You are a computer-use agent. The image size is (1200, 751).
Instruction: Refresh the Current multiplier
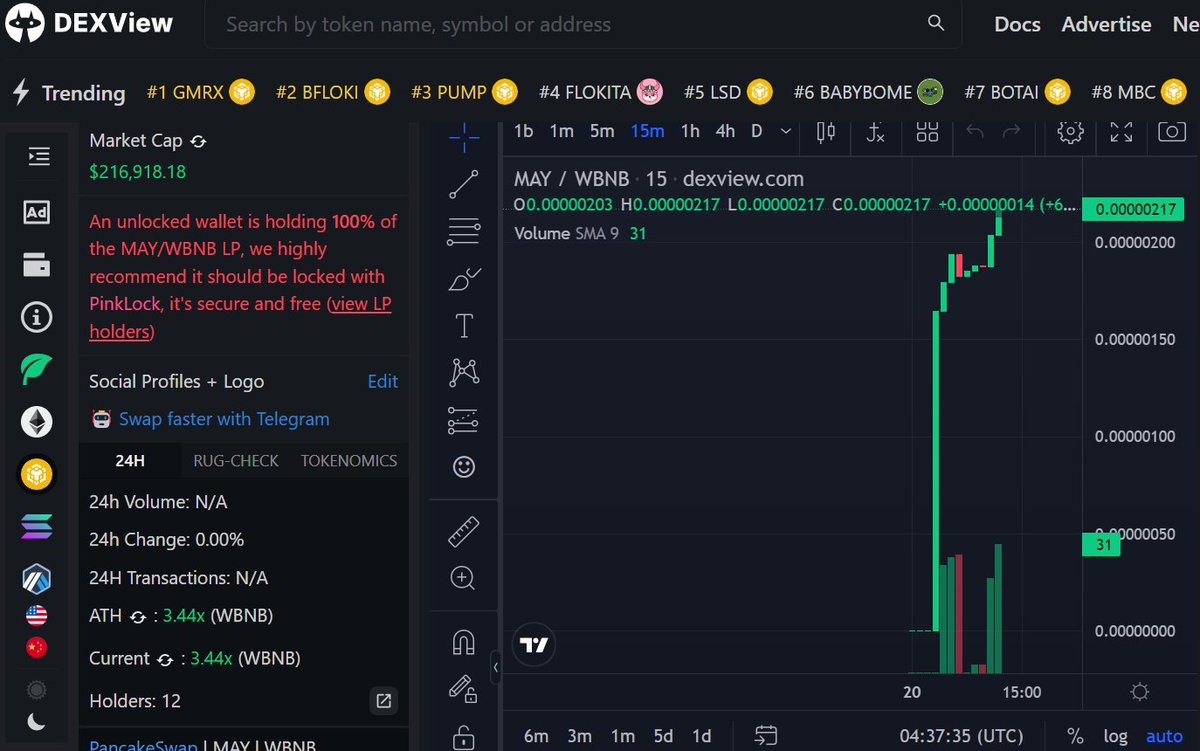166,659
